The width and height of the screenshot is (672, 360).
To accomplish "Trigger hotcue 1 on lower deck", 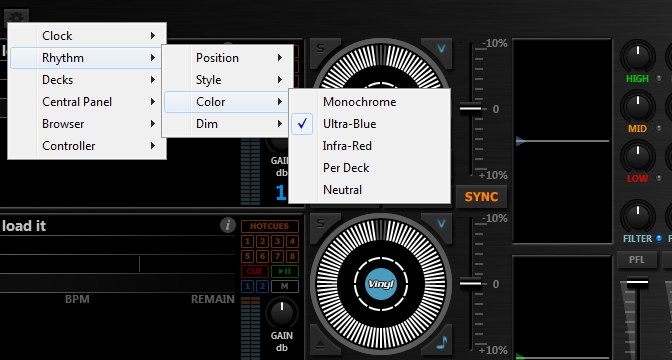I will tap(248, 241).
